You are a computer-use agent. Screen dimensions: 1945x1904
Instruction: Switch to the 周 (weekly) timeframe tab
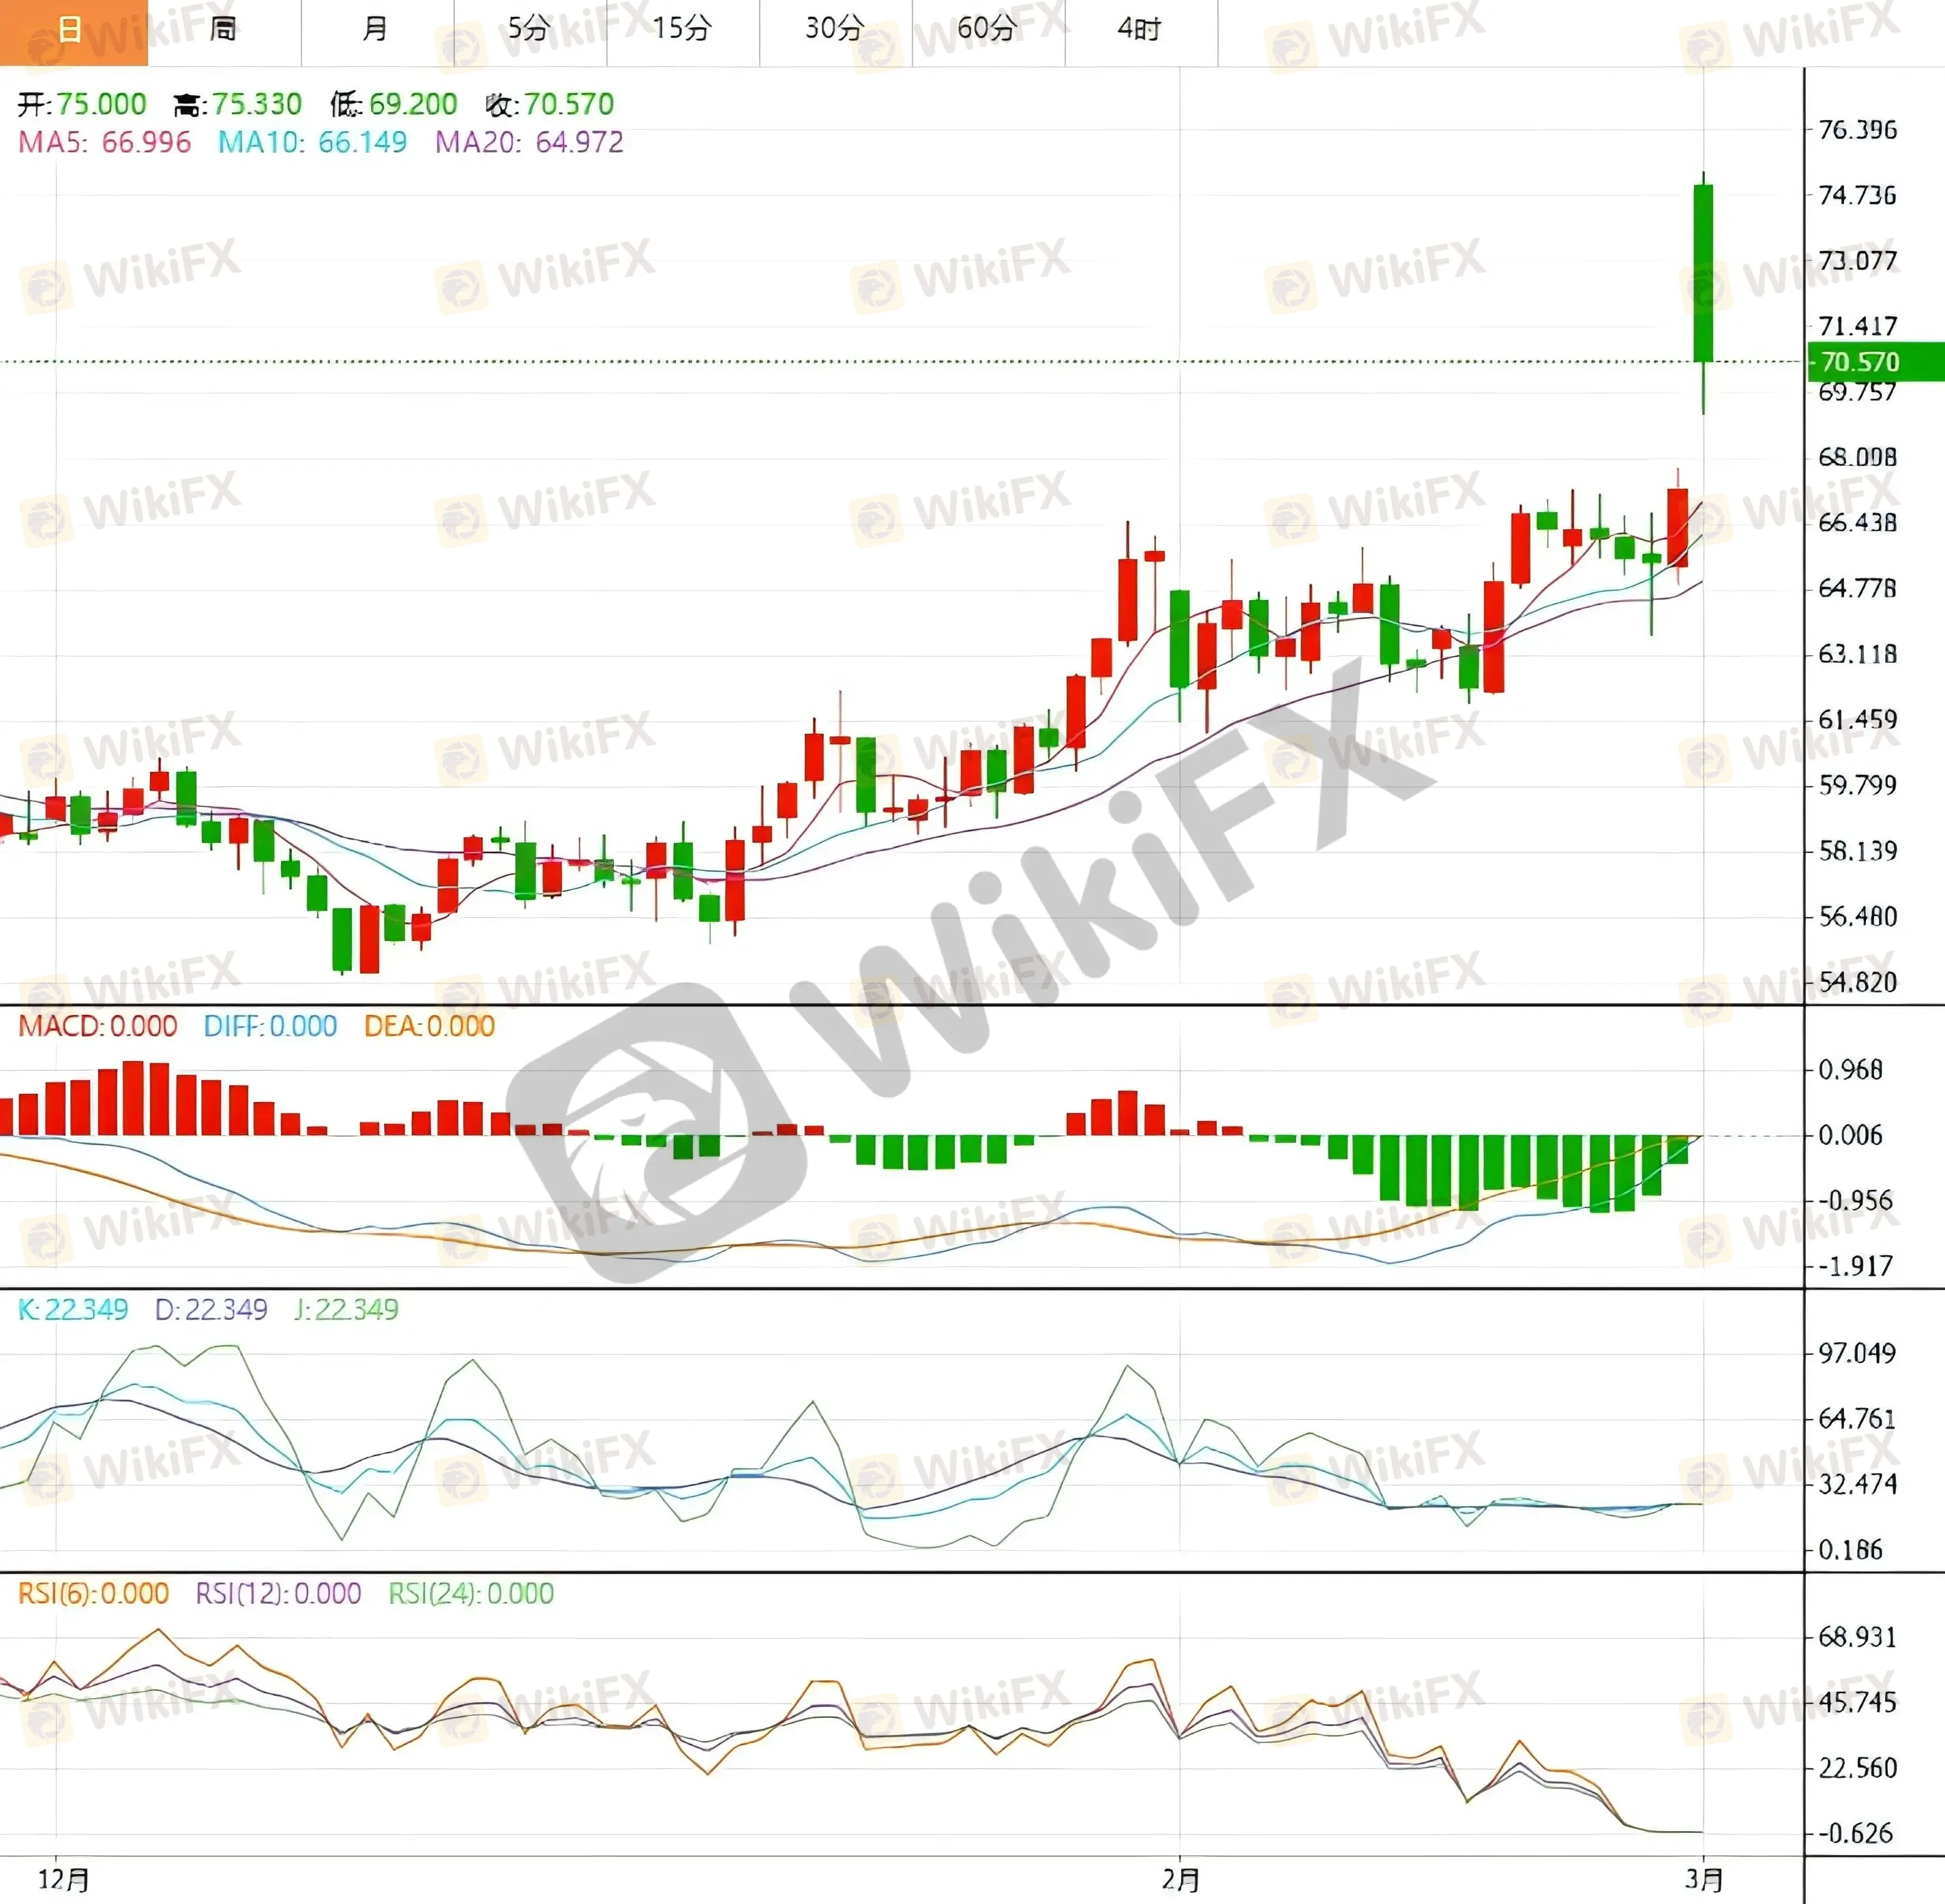point(224,30)
